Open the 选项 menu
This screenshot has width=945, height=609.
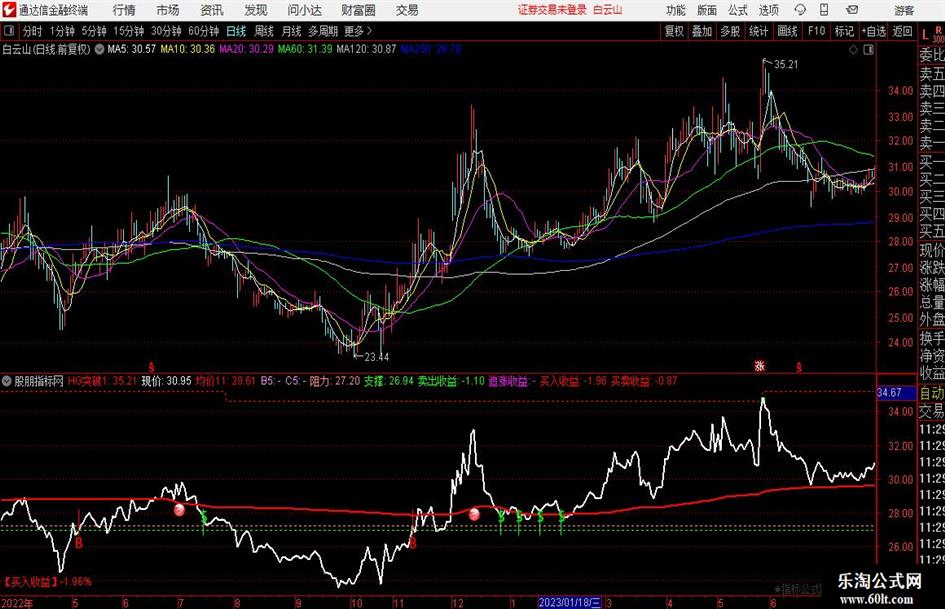tap(768, 10)
